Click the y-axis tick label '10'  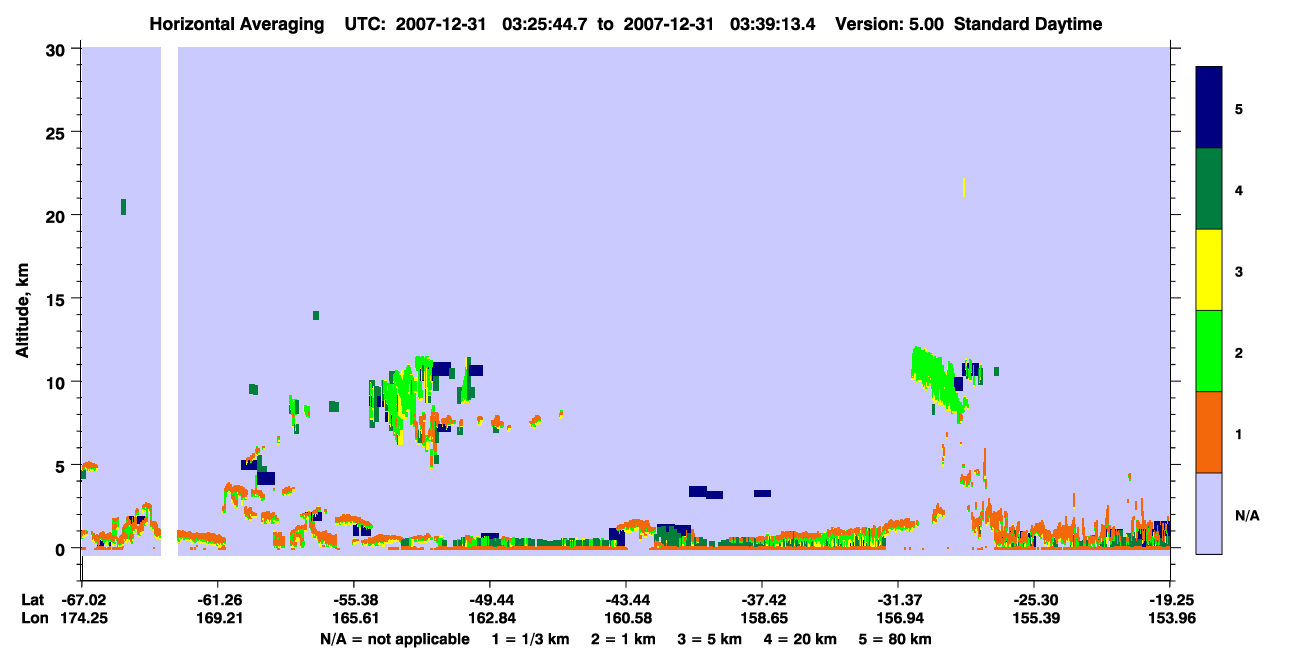[58, 382]
